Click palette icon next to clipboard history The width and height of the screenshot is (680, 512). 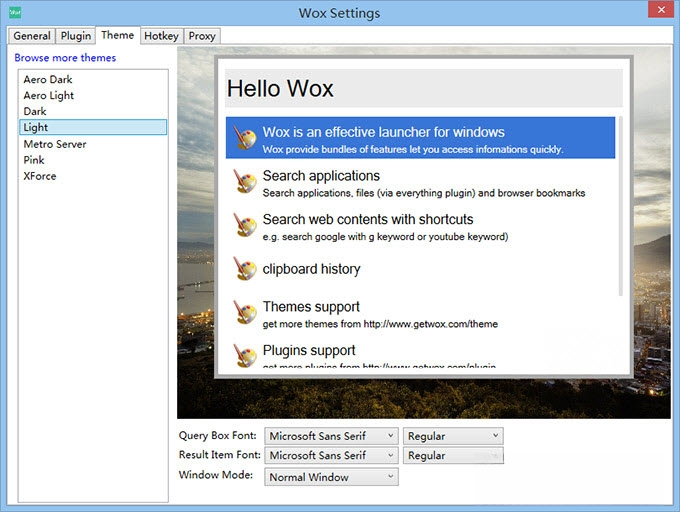pos(245,268)
